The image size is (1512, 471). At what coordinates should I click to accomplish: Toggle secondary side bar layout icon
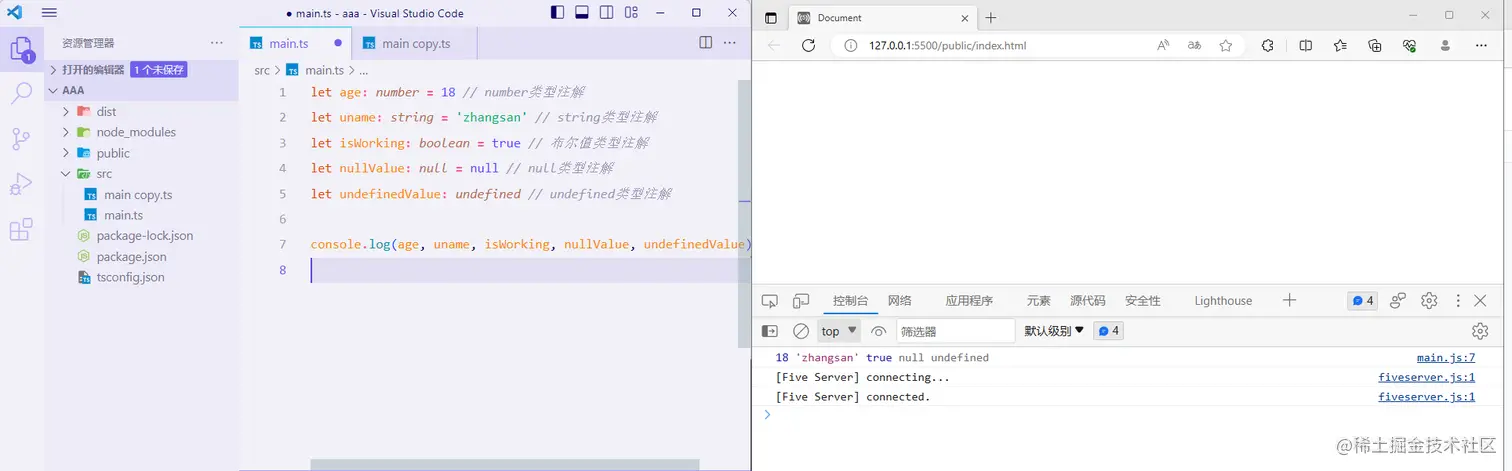pos(606,13)
